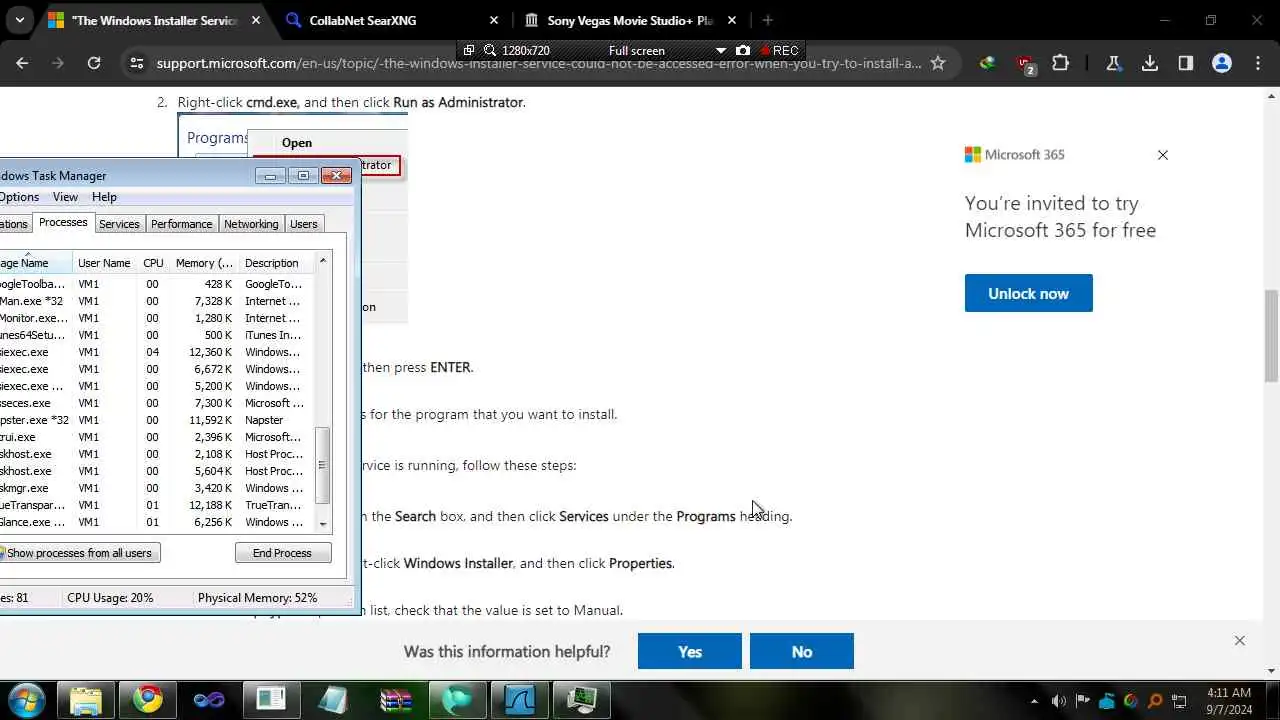Start recording with the REC button
The width and height of the screenshot is (1280, 720).
(779, 50)
